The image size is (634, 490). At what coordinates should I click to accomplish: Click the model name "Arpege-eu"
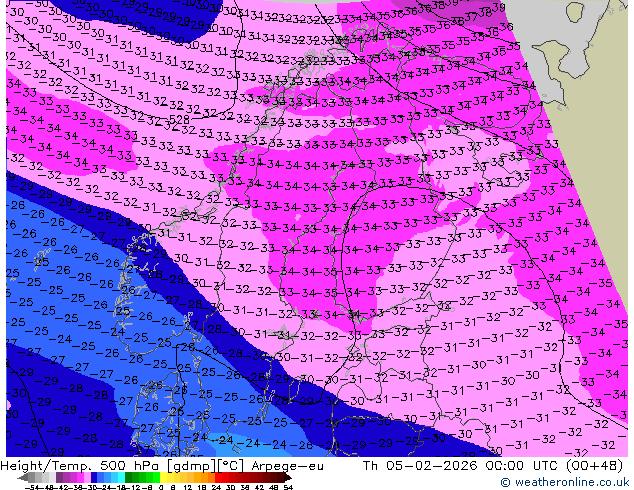click(x=287, y=466)
